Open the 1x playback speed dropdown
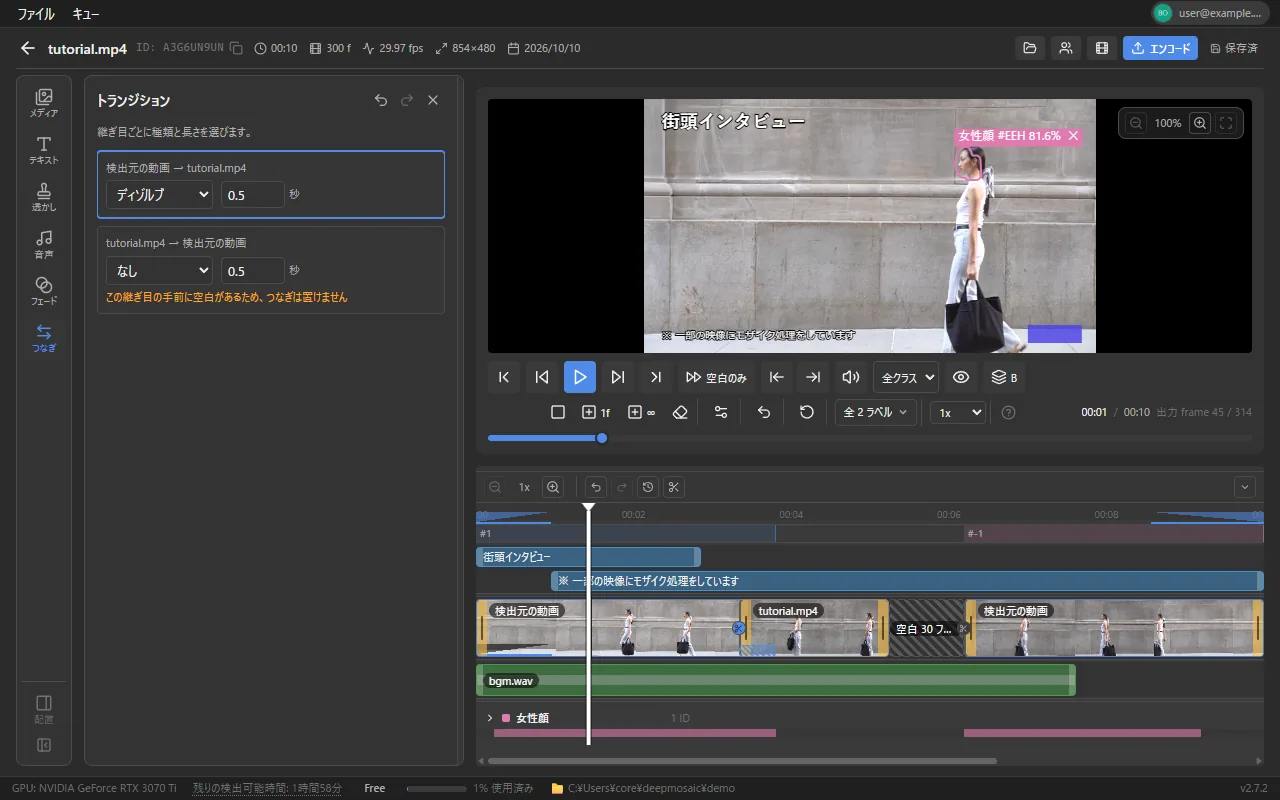The image size is (1280, 800). (958, 412)
